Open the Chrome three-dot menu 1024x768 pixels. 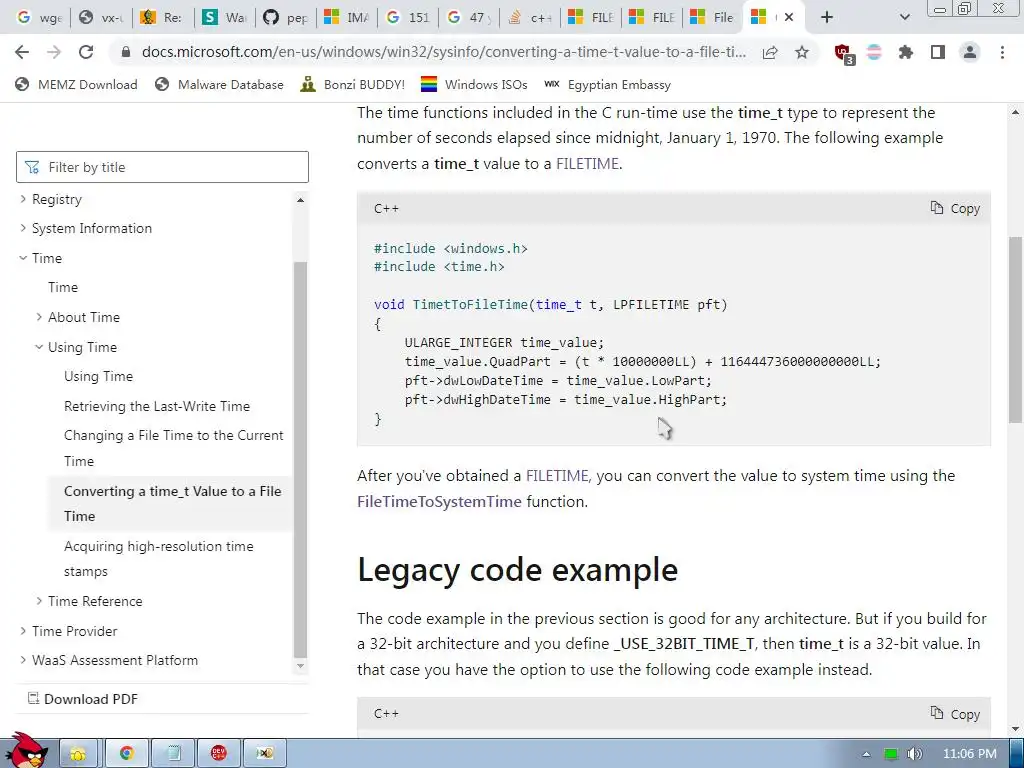point(1002,52)
